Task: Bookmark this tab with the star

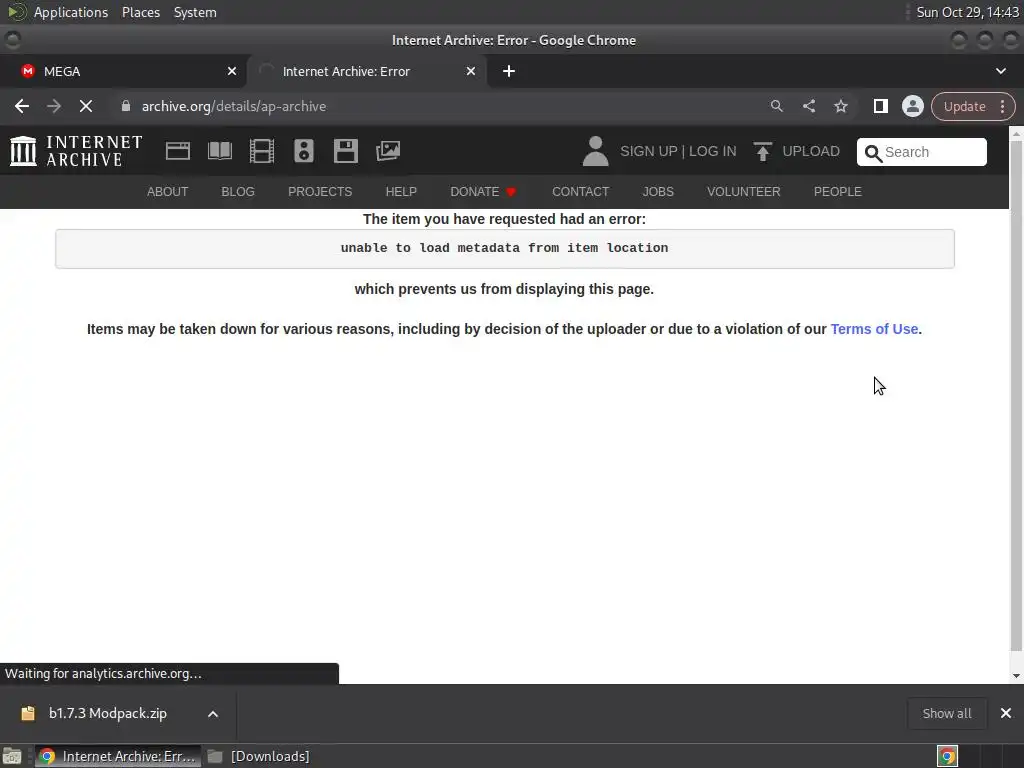Action: [x=840, y=106]
